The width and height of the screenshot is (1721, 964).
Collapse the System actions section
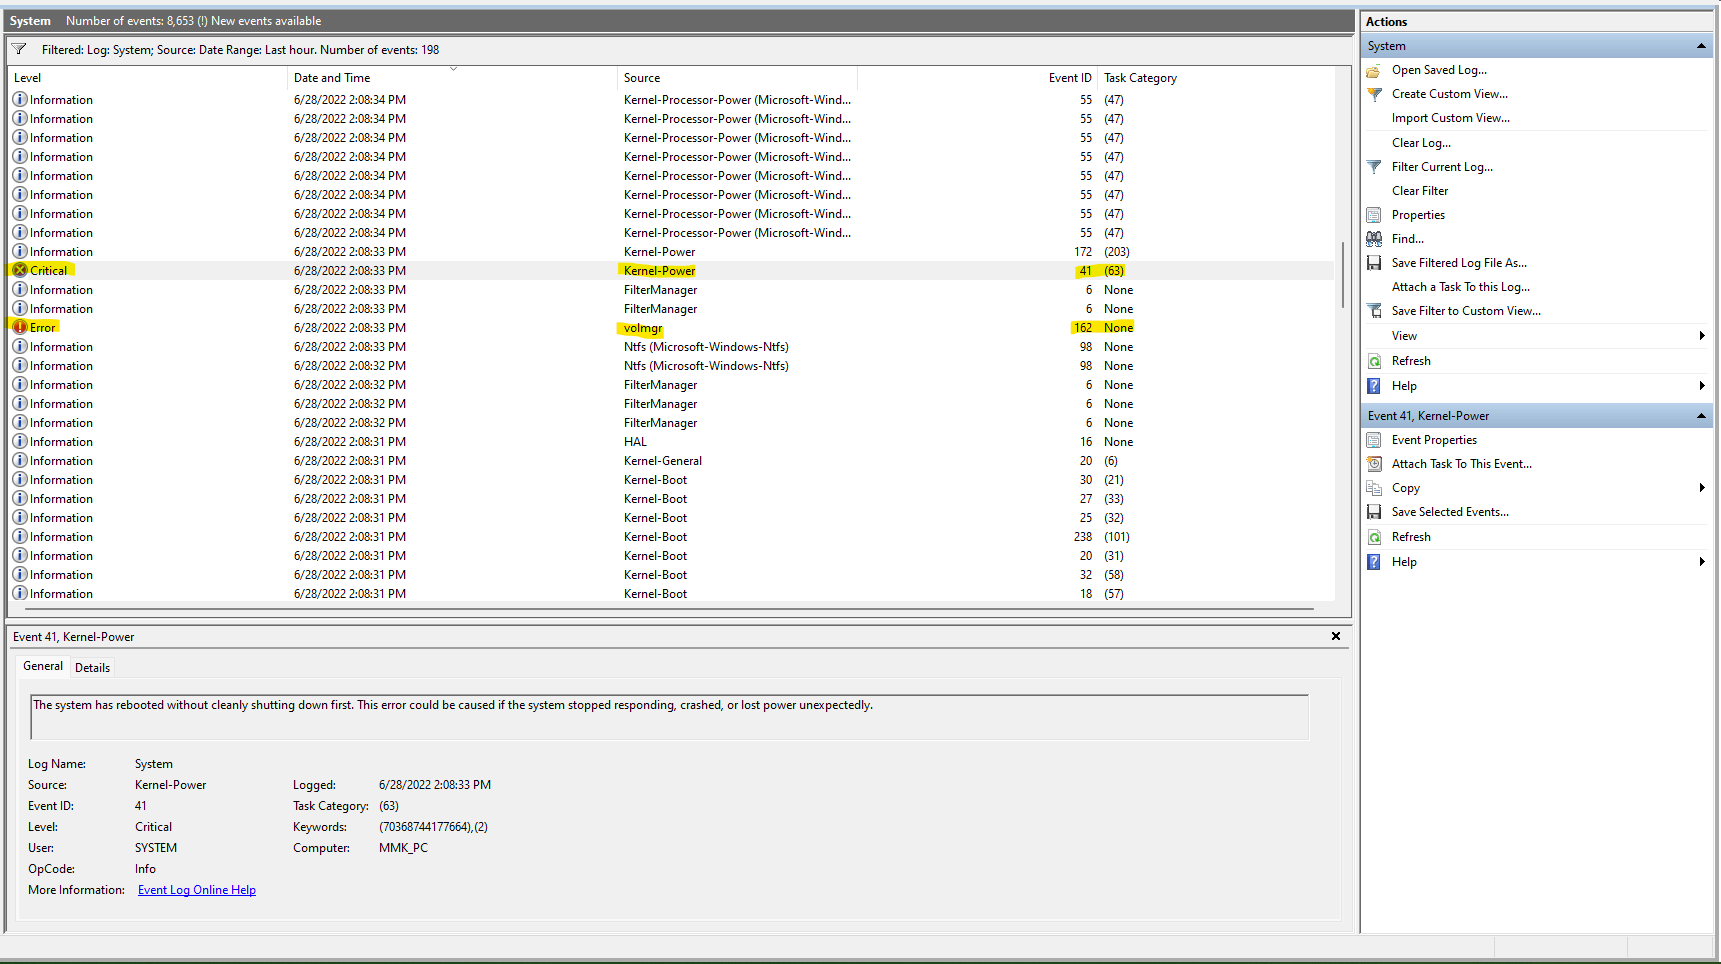(1701, 46)
